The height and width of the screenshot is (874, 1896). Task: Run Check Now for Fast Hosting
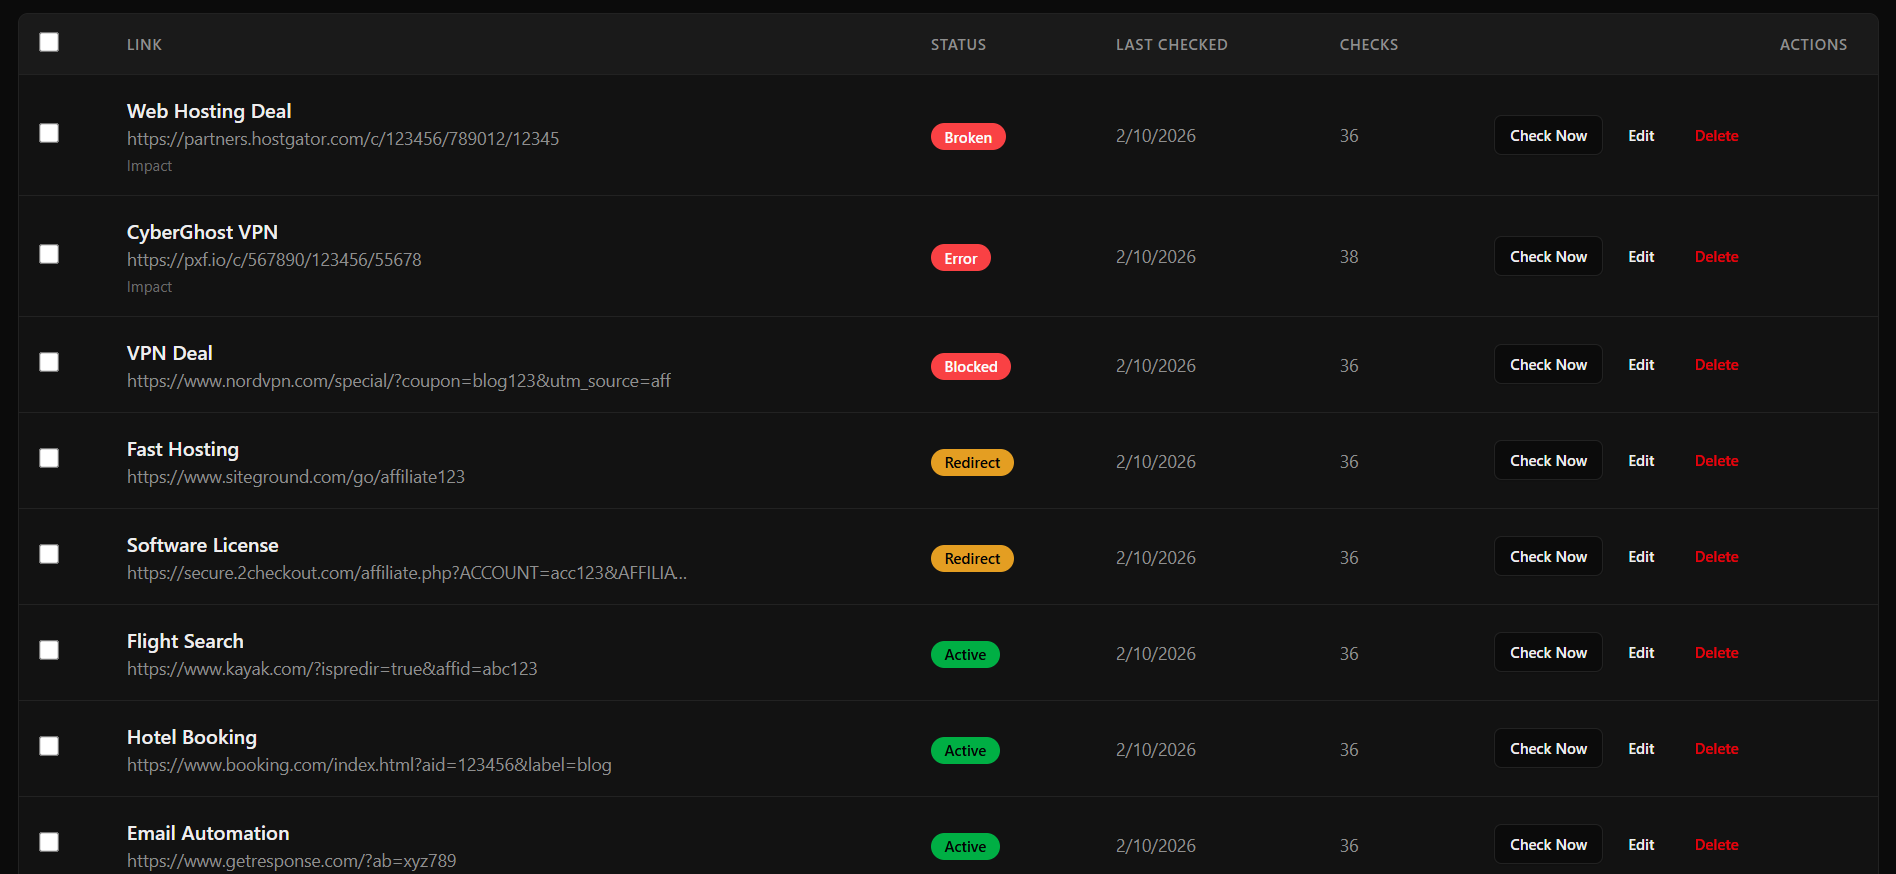point(1548,461)
